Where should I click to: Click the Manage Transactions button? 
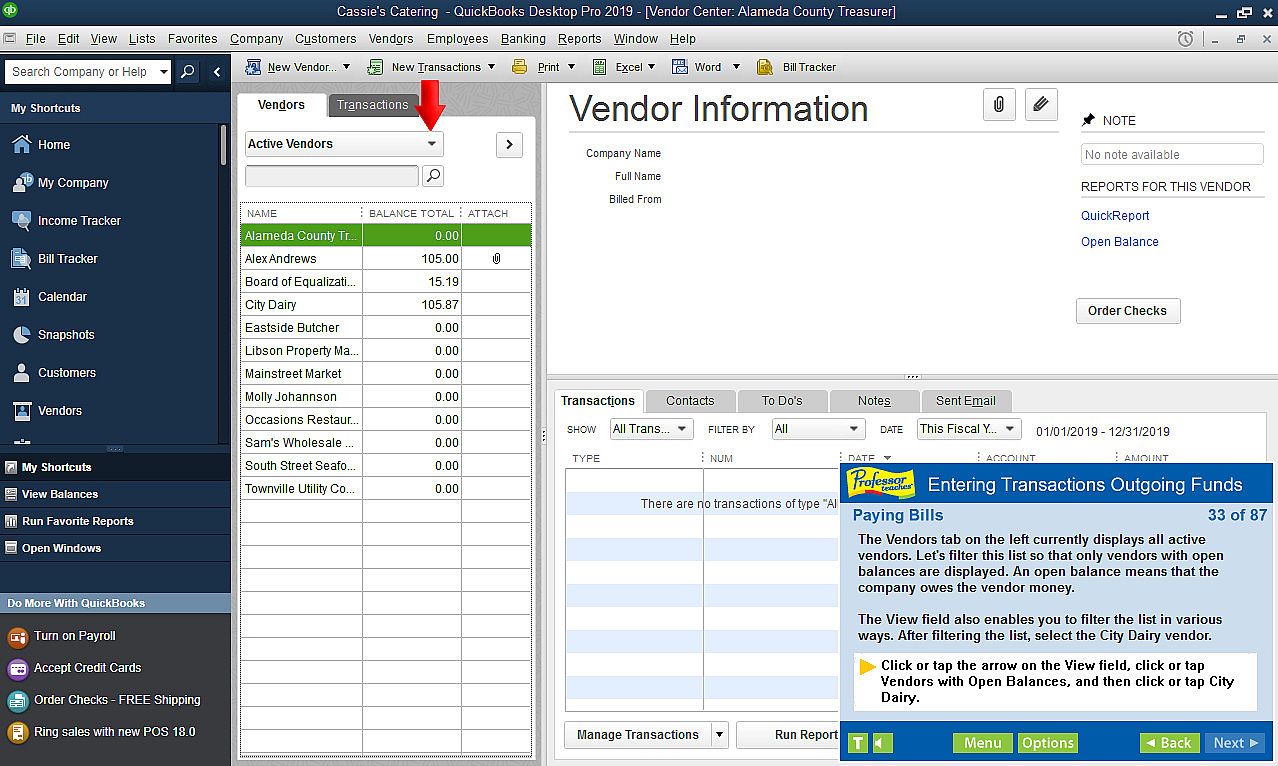click(x=638, y=735)
